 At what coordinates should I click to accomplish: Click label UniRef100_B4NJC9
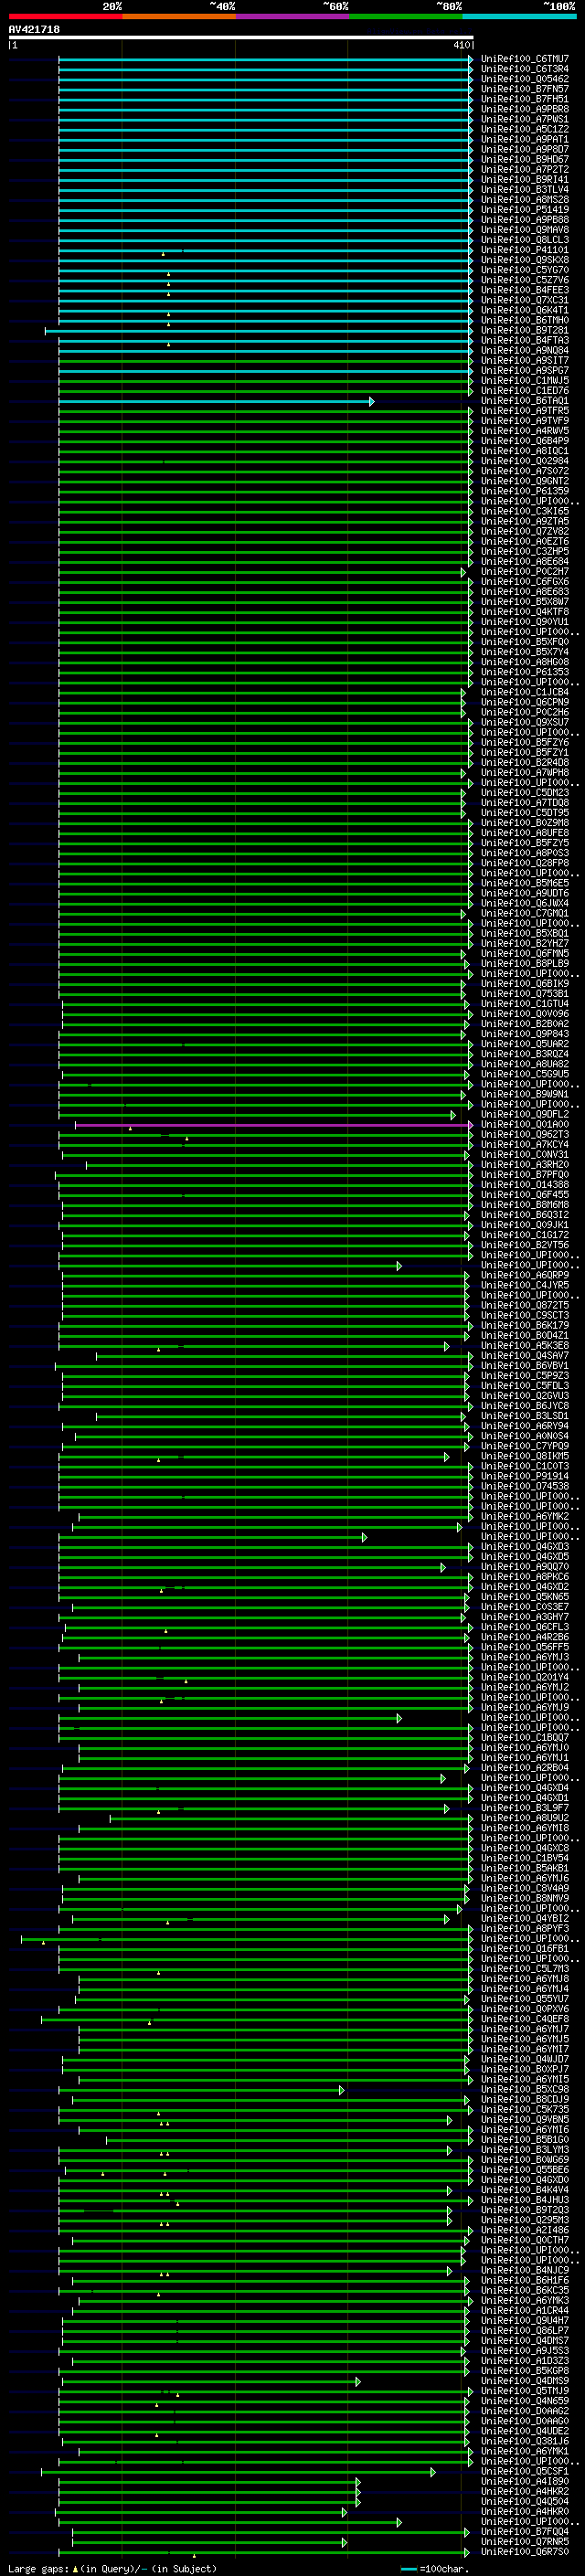pos(525,2270)
